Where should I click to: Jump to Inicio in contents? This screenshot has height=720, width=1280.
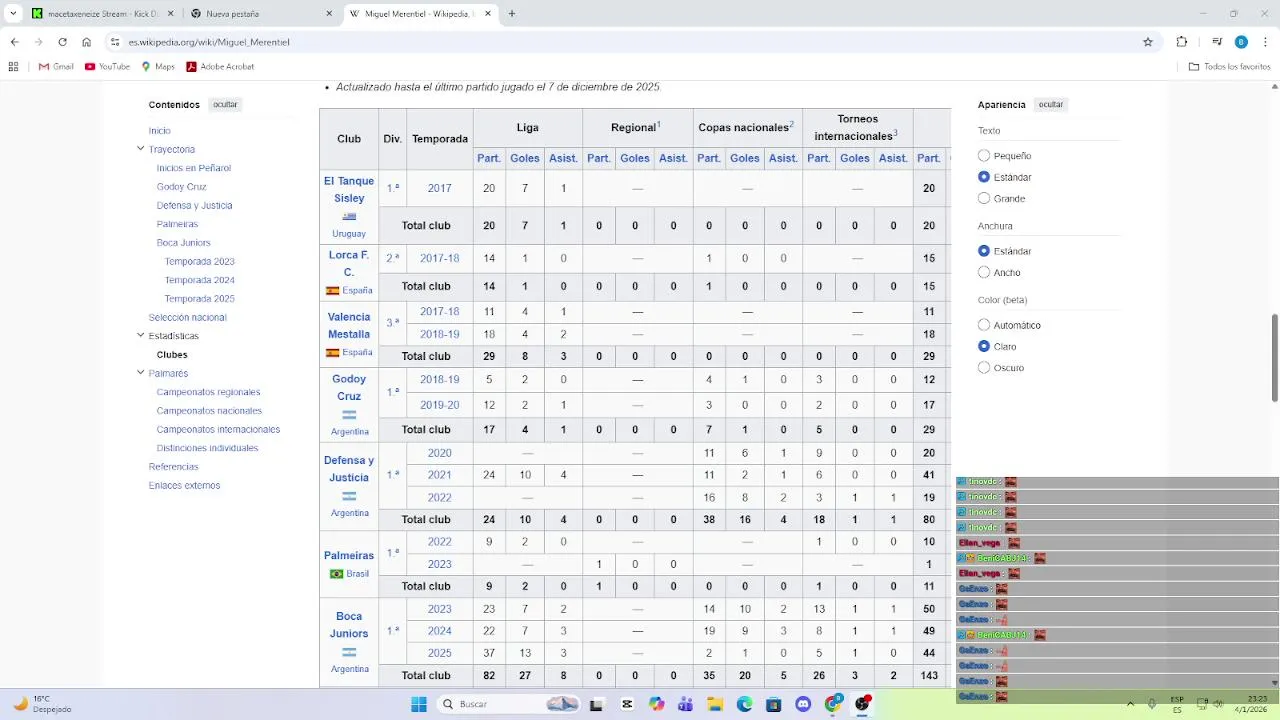160,131
